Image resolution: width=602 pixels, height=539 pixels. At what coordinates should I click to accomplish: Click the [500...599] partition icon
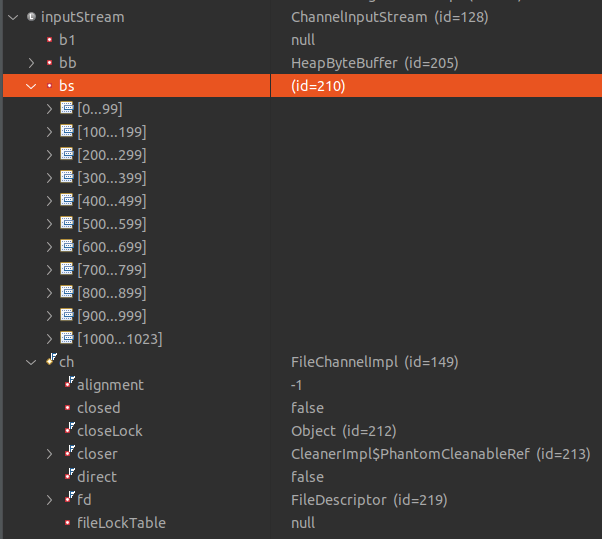point(67,223)
